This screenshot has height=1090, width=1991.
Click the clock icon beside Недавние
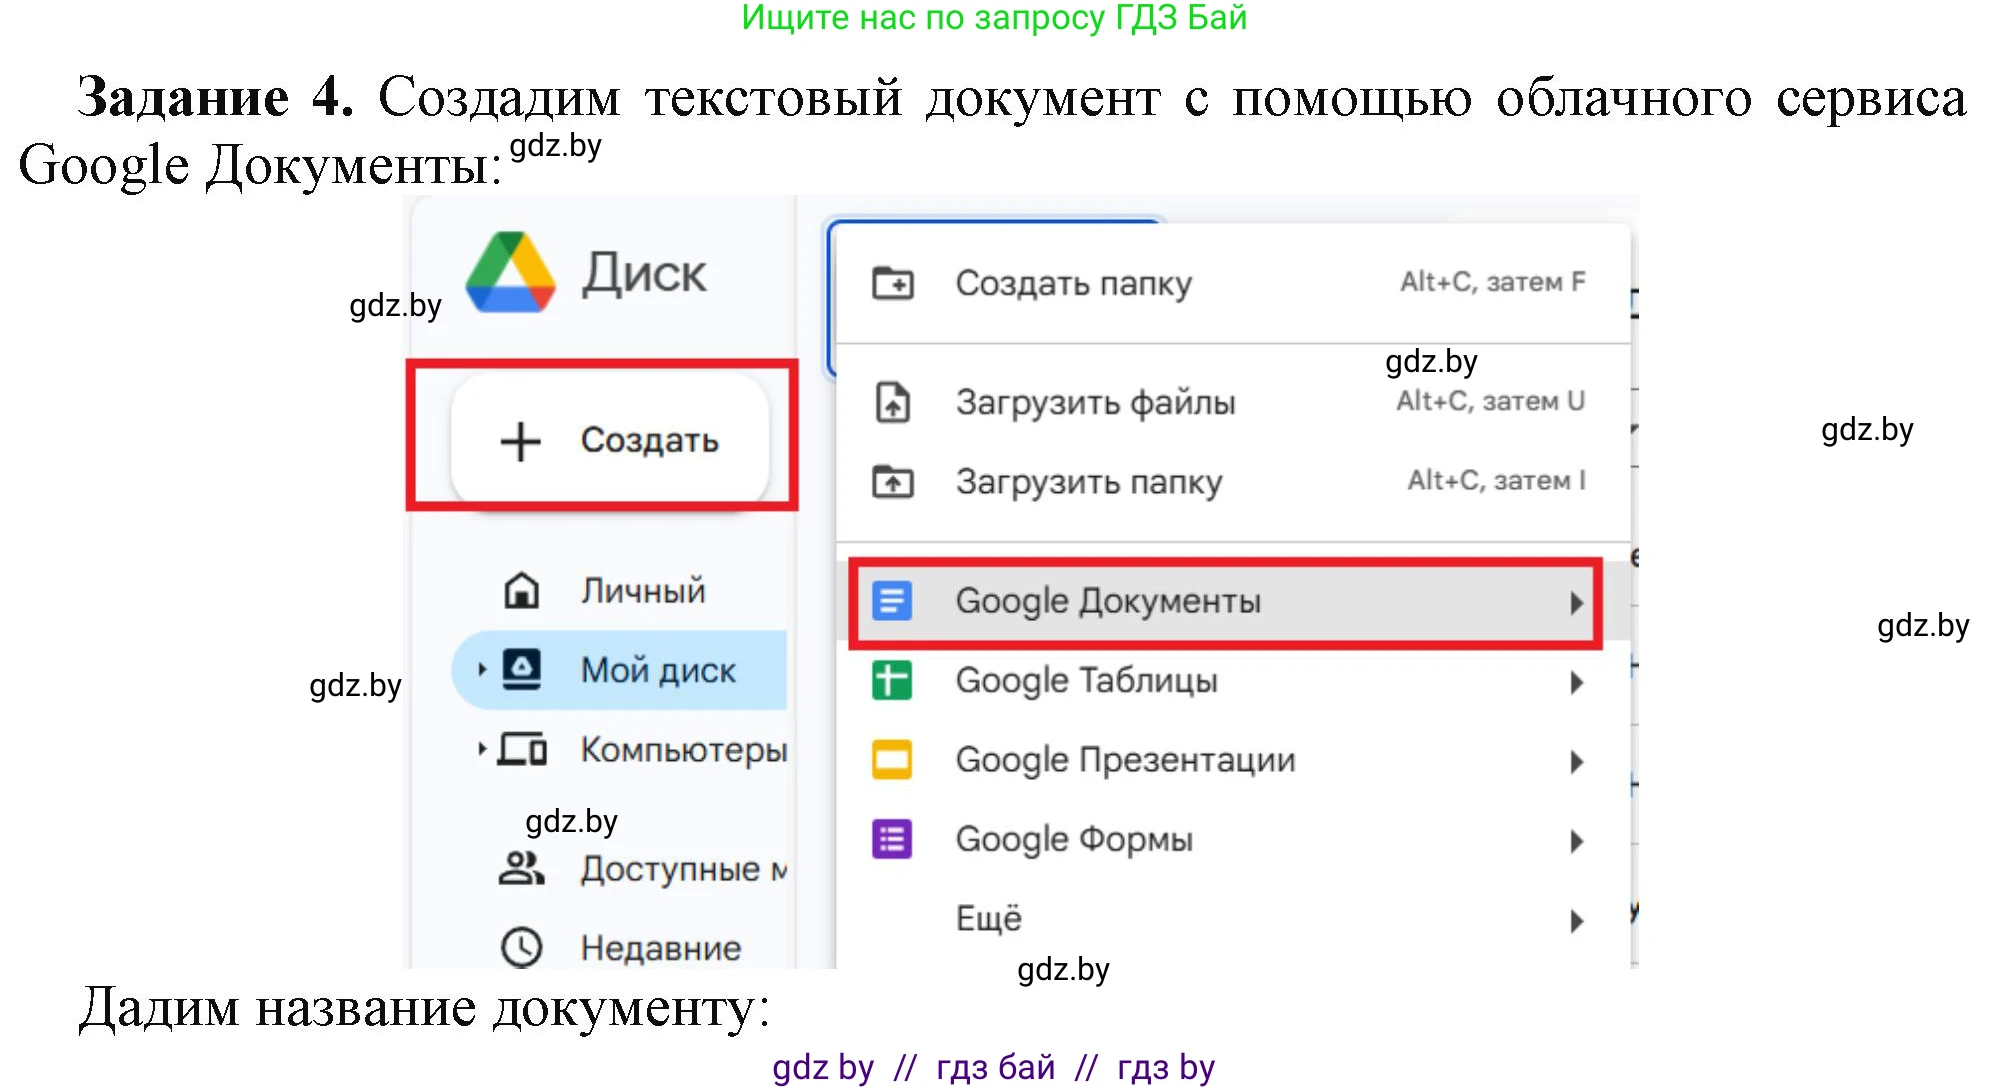click(521, 946)
